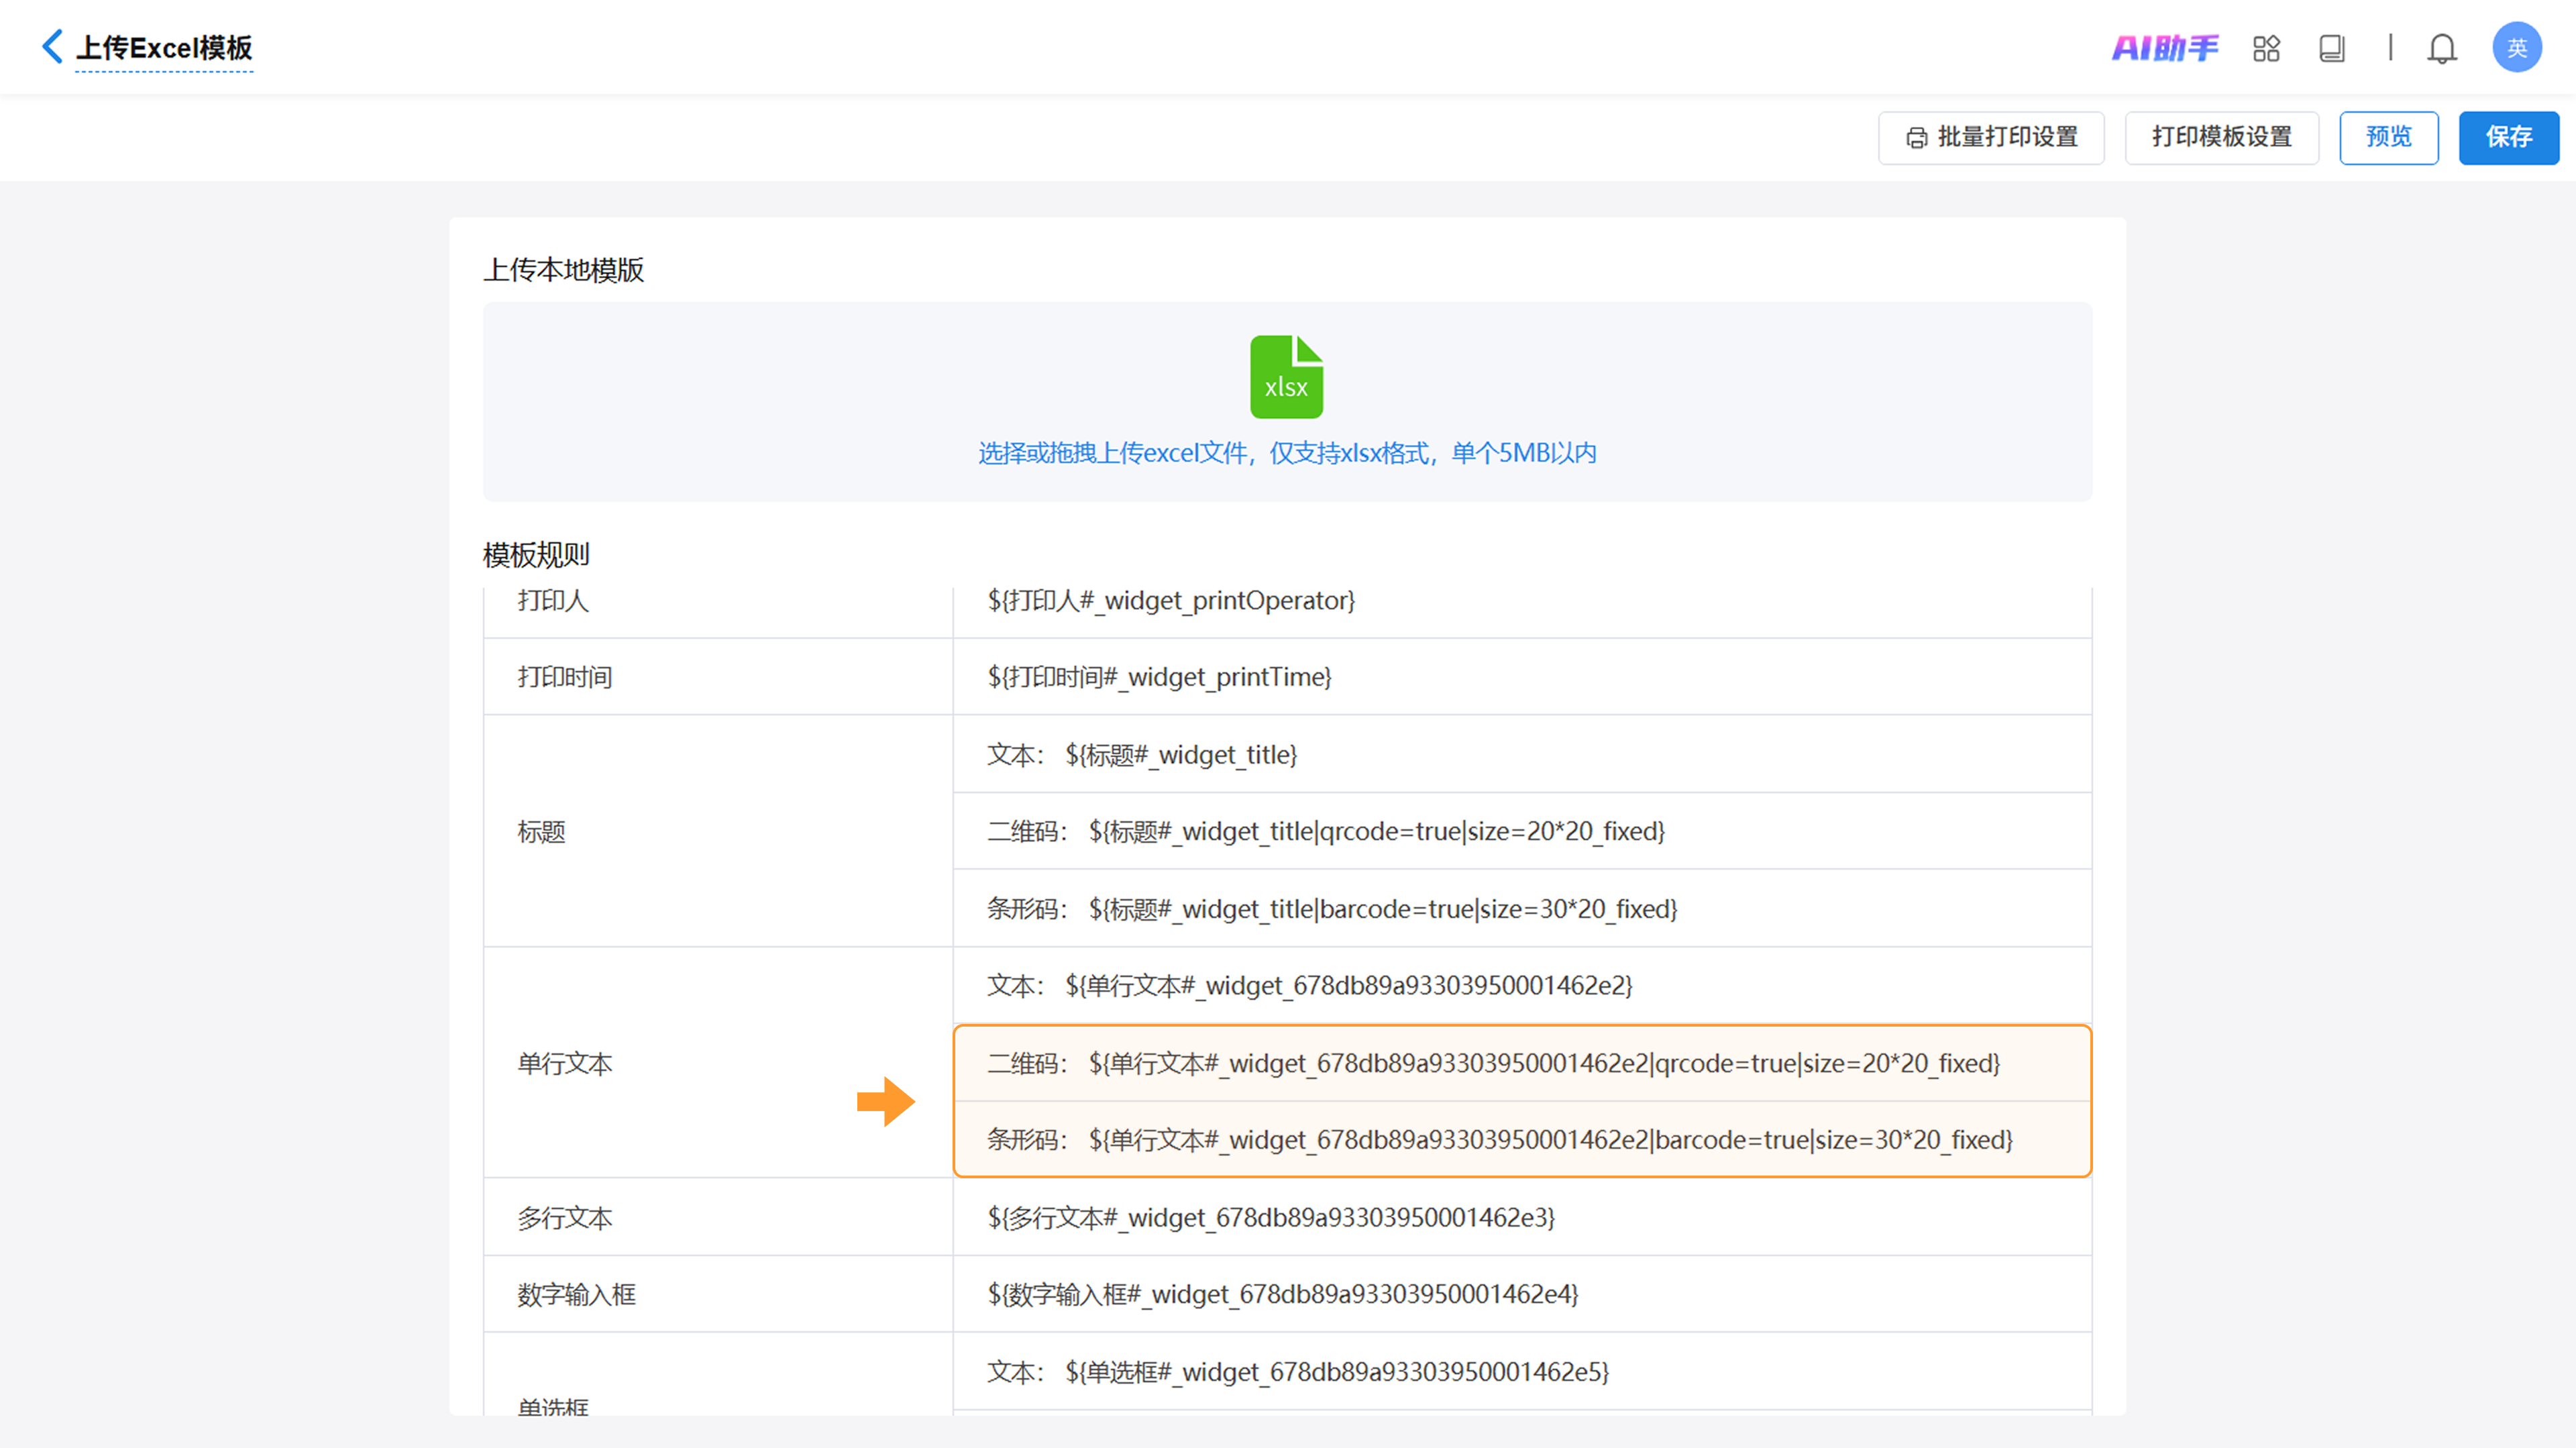Click the orange arrow pointer
The image size is (2576, 1448).
(x=885, y=1101)
